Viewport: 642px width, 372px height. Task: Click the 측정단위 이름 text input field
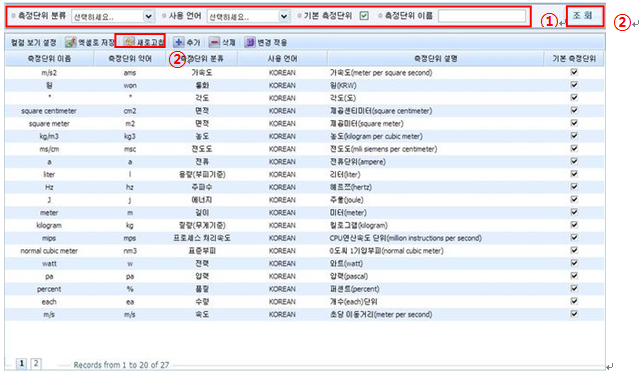482,16
